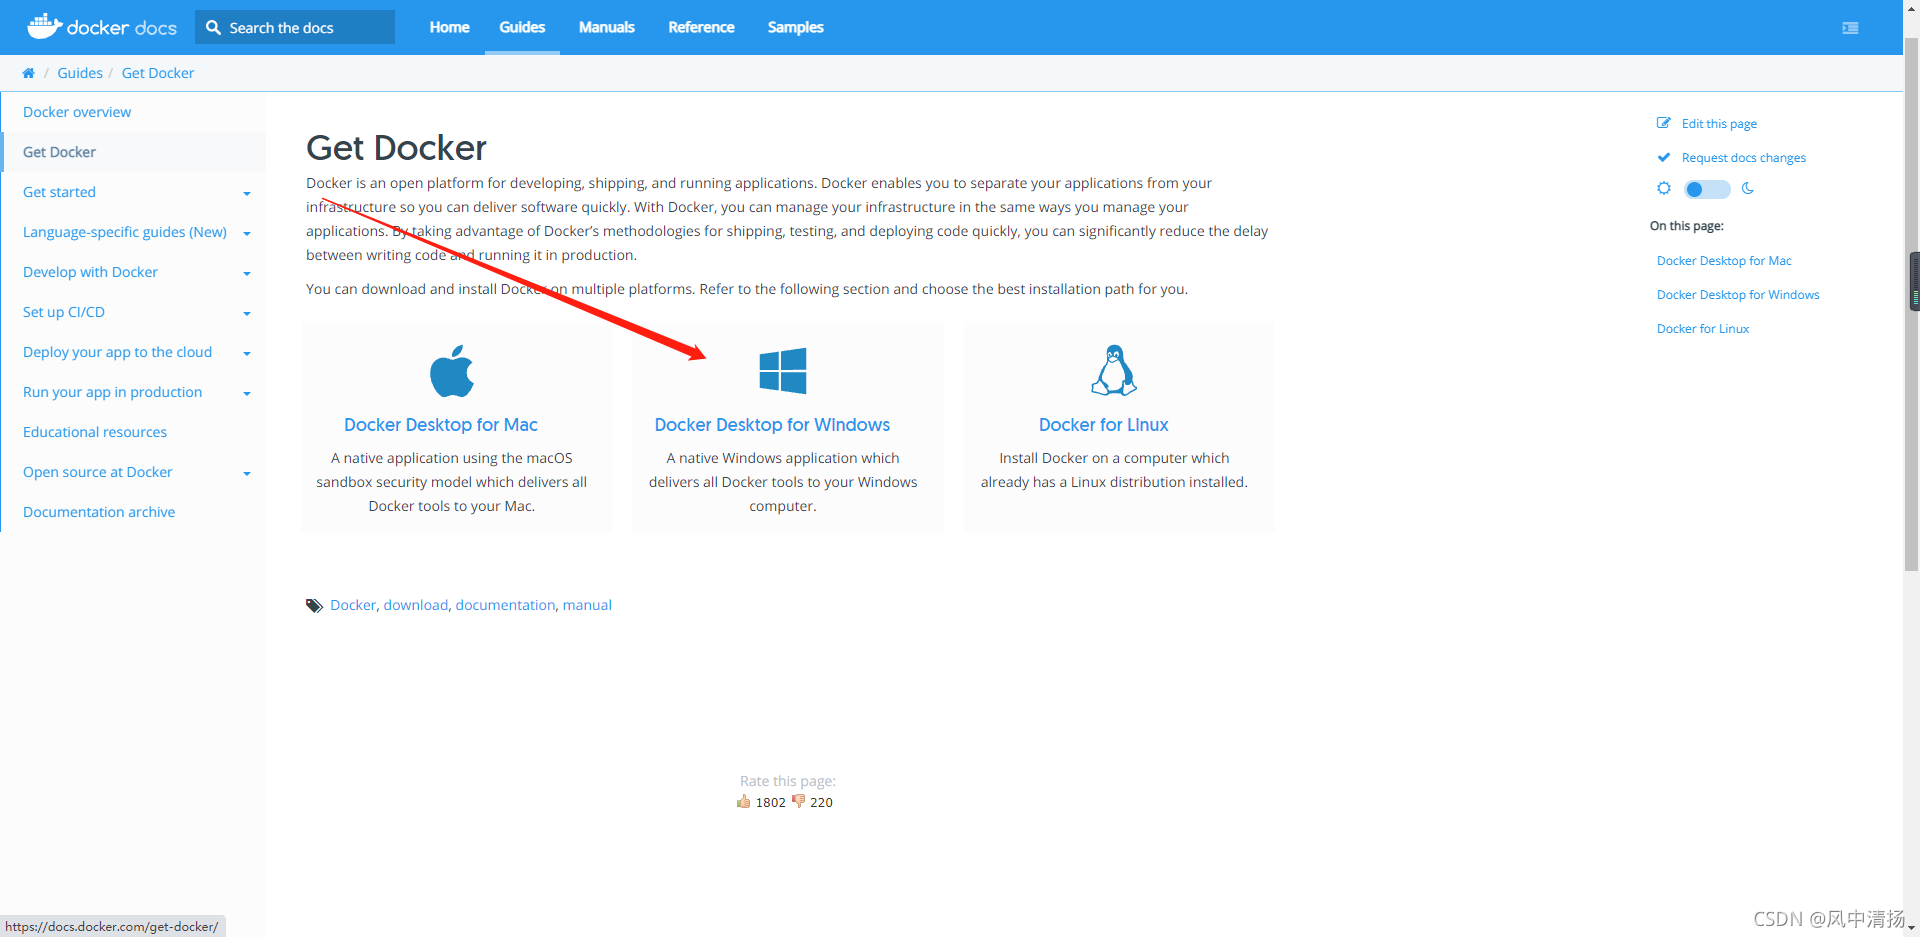Open the Samples tab
Viewport: 1920px width, 937px height.
click(x=795, y=27)
